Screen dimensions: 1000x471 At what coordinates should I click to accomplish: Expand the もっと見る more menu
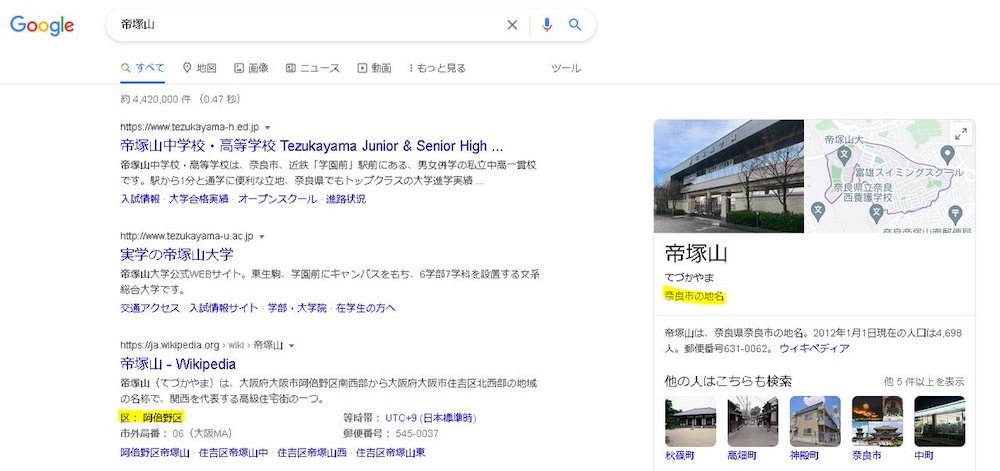click(x=437, y=68)
